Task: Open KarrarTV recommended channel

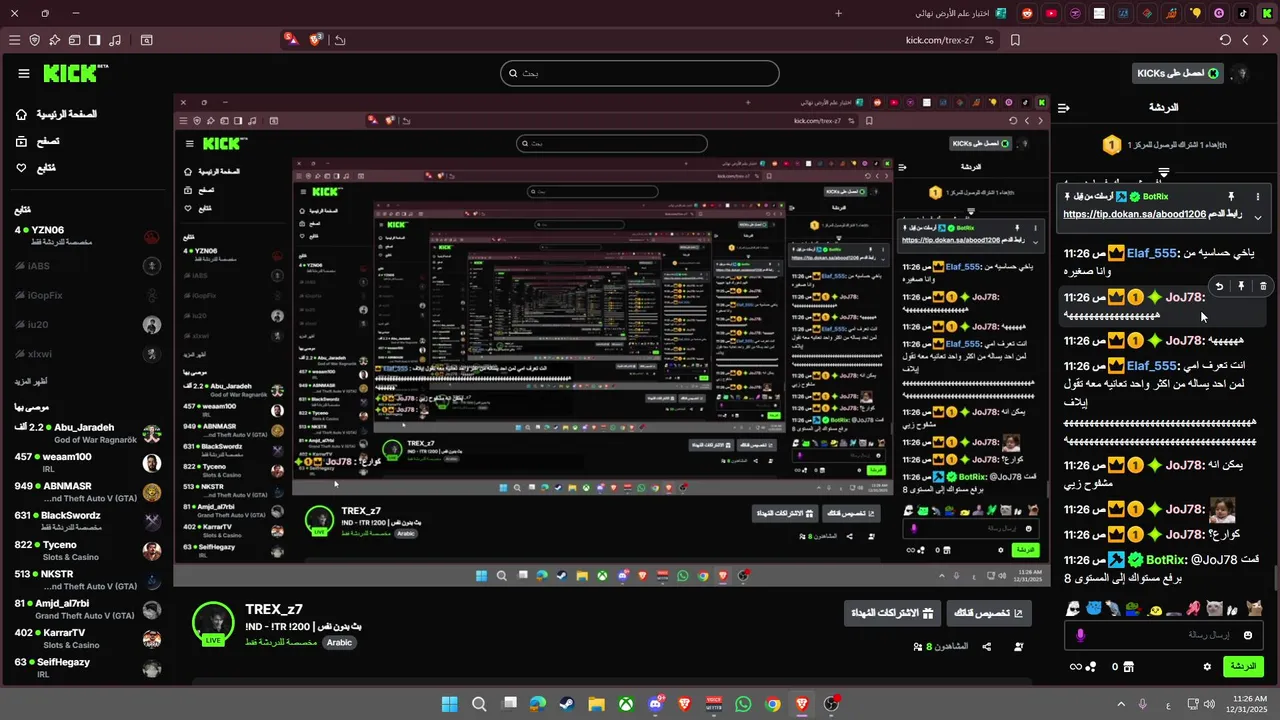Action: pyautogui.click(x=87, y=638)
